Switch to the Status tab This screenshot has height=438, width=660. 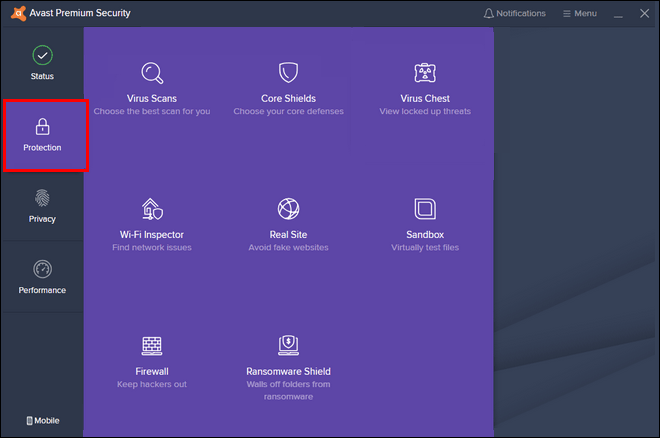(42, 63)
